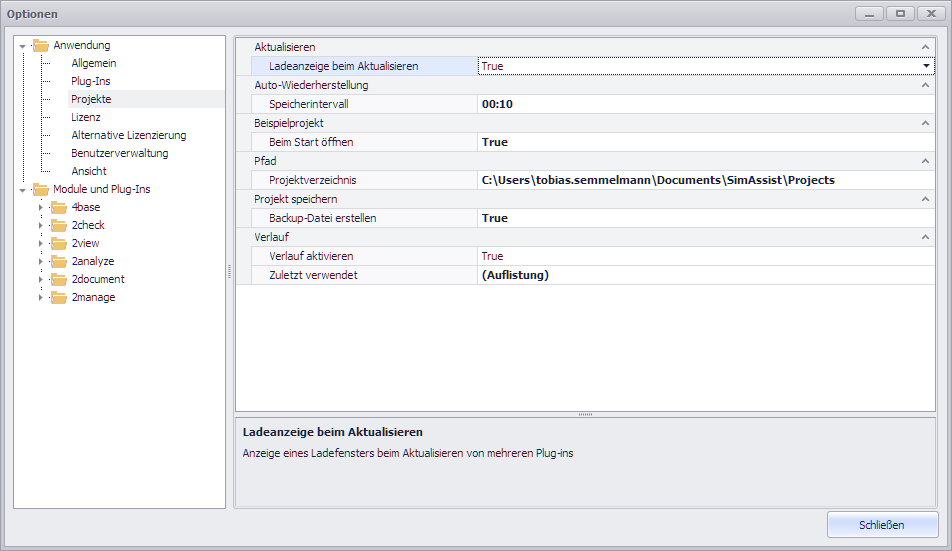Click the 2document folder icon

tap(59, 280)
